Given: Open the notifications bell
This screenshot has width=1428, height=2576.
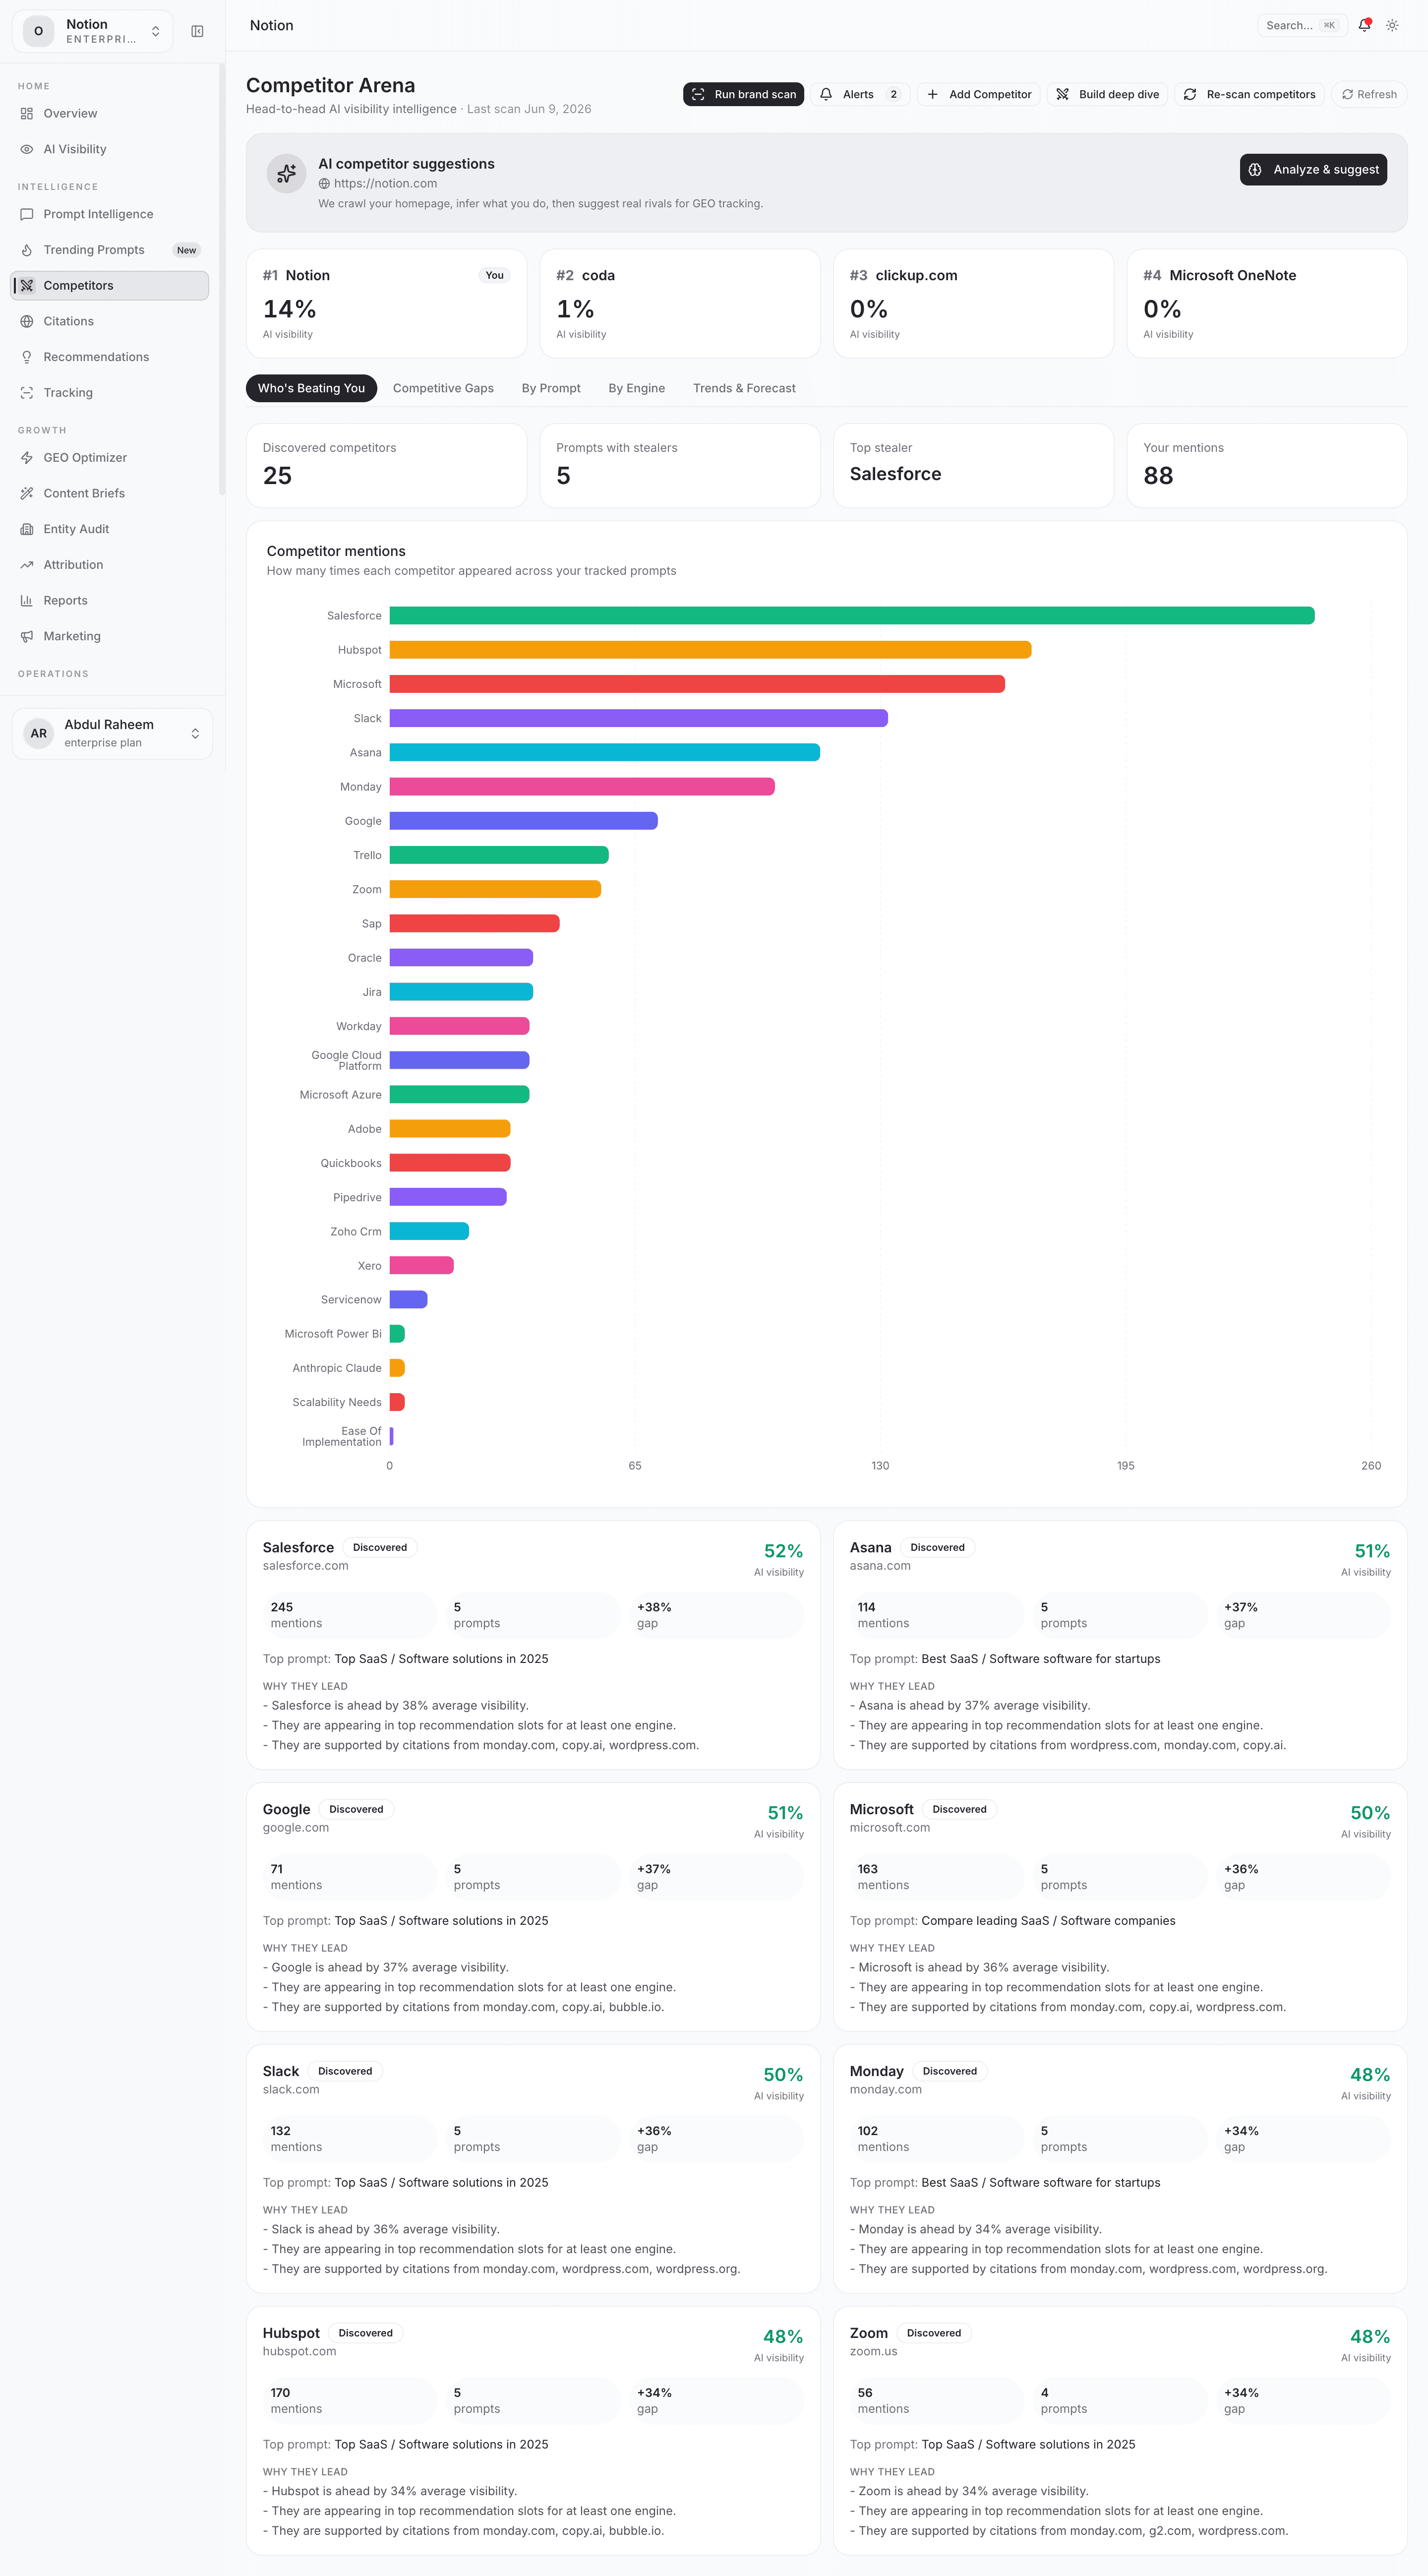Looking at the screenshot, I should 1364,25.
